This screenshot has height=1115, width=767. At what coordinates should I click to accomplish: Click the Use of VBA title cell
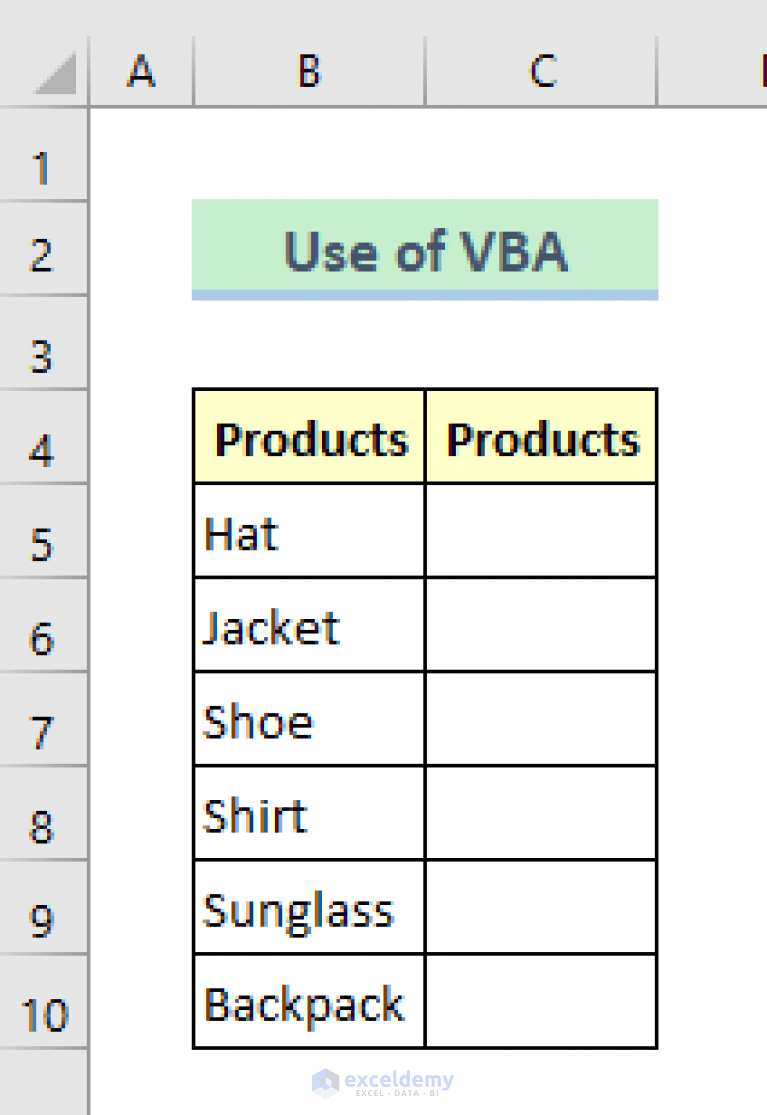click(424, 251)
